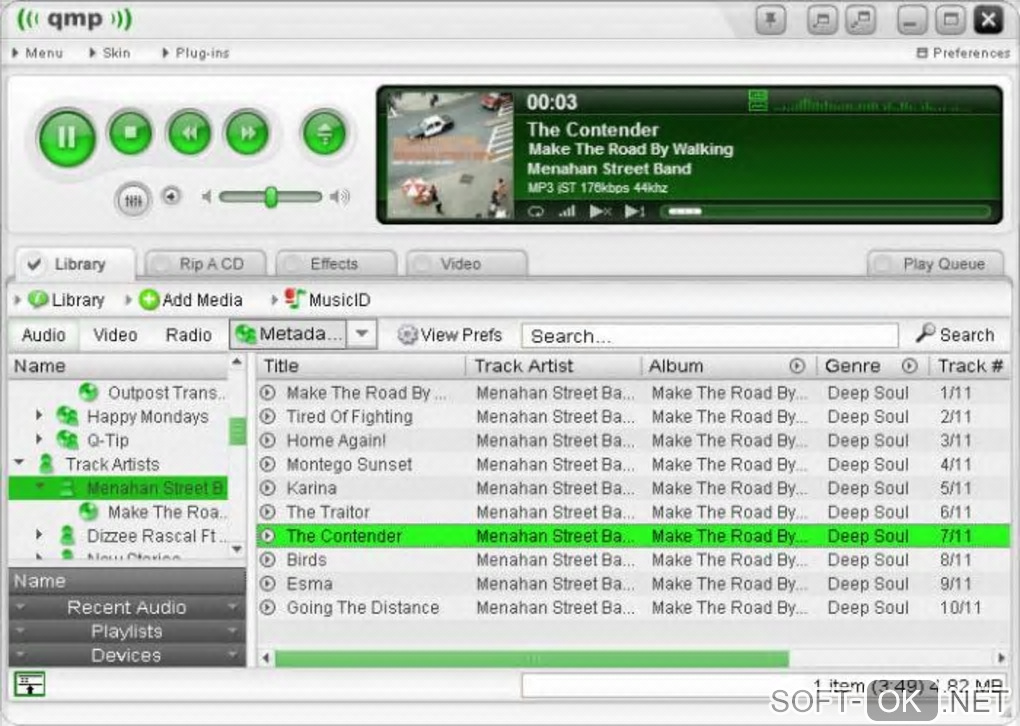1020x726 pixels.
Task: Click the loud speaker icon right of volume
Action: pyautogui.click(x=340, y=196)
